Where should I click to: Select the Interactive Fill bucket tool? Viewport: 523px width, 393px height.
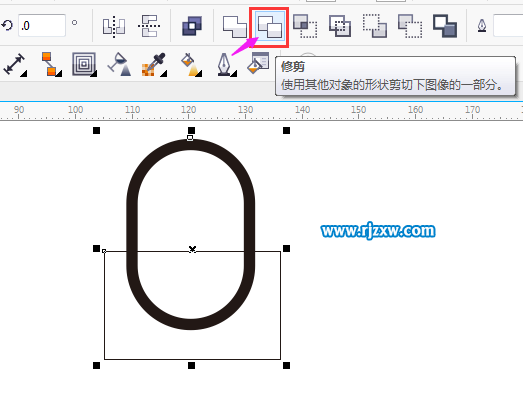[191, 64]
